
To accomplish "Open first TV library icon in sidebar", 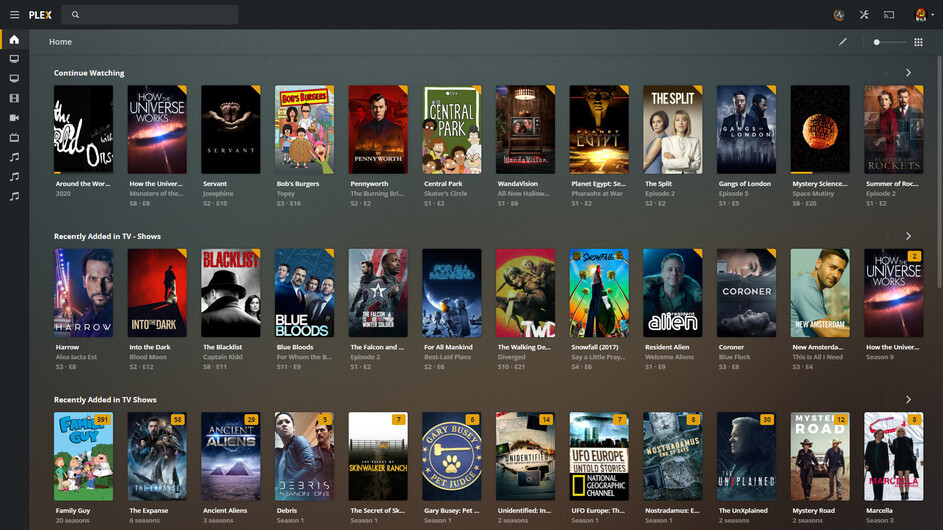I will [14, 59].
